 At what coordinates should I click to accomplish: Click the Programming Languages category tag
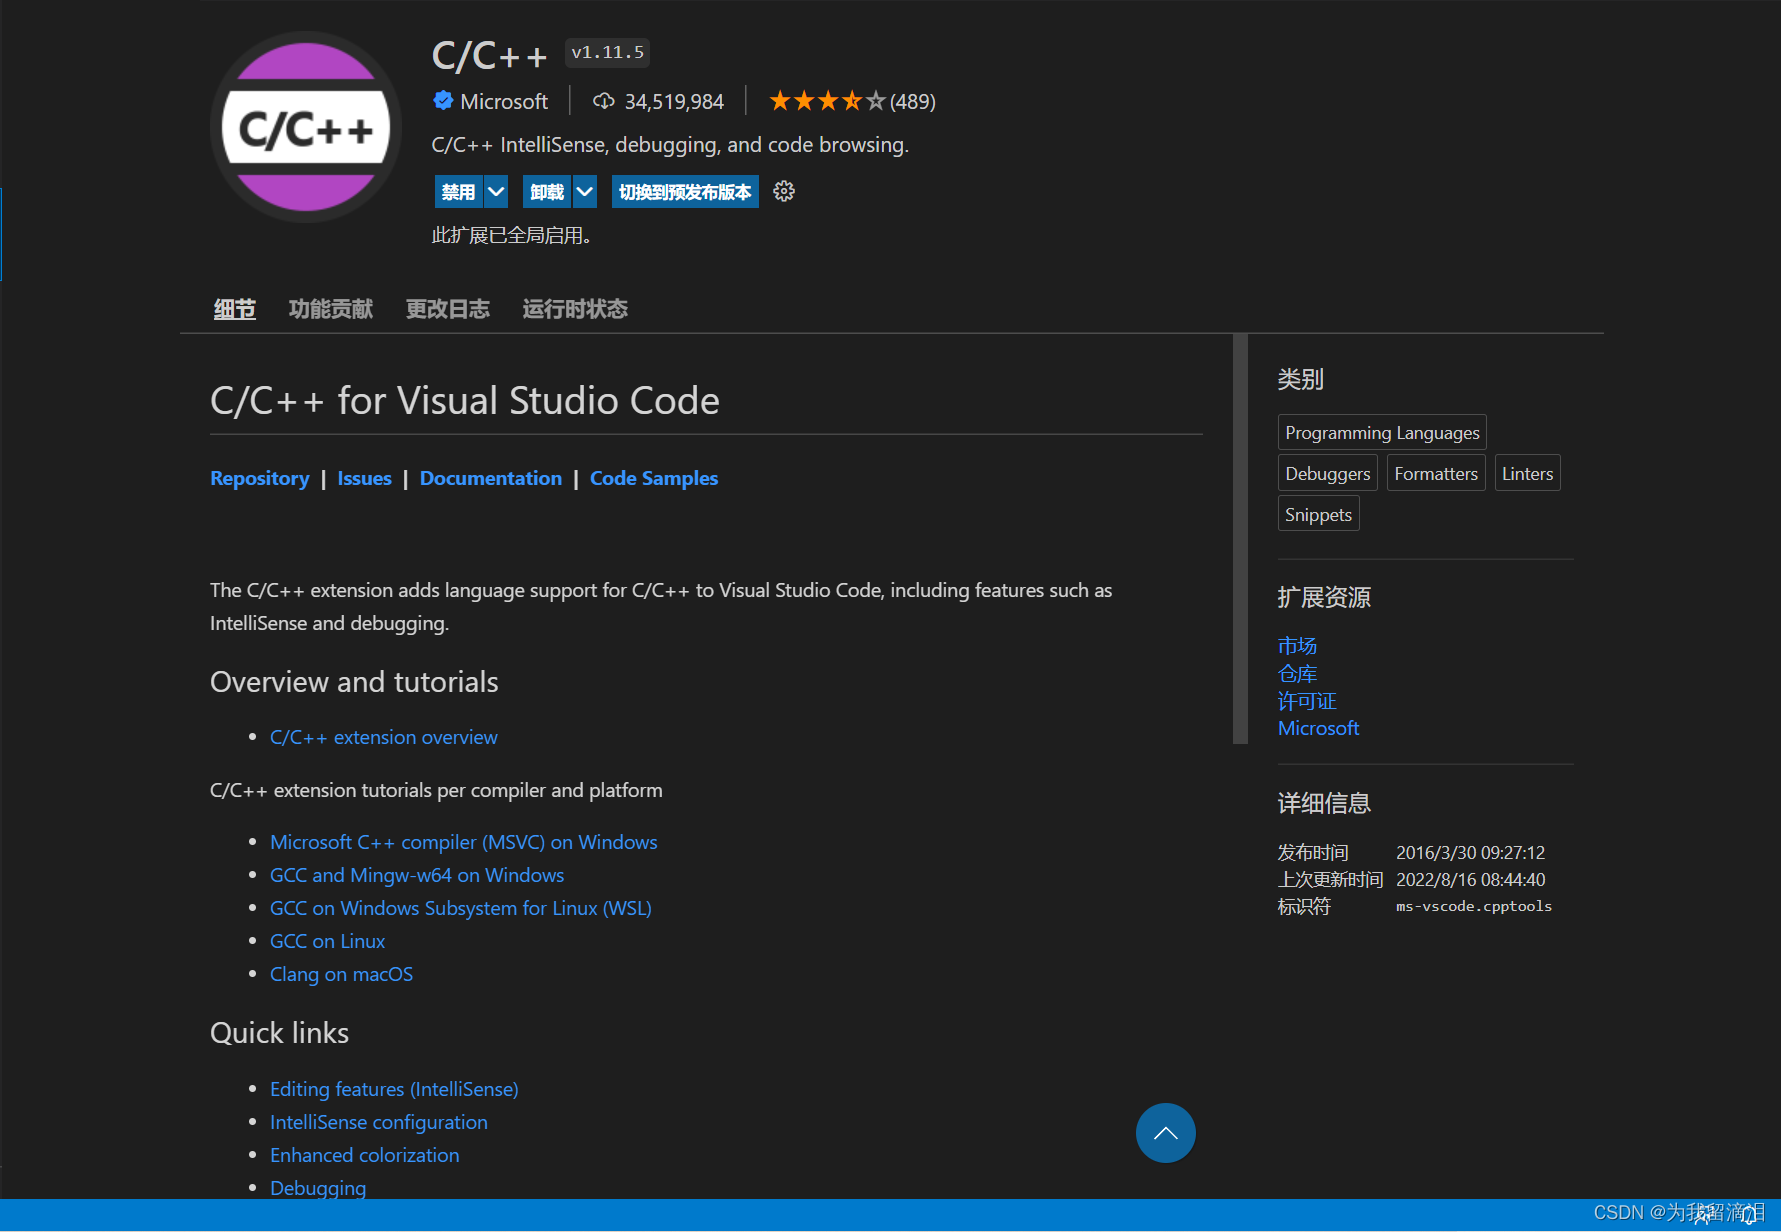[1382, 432]
